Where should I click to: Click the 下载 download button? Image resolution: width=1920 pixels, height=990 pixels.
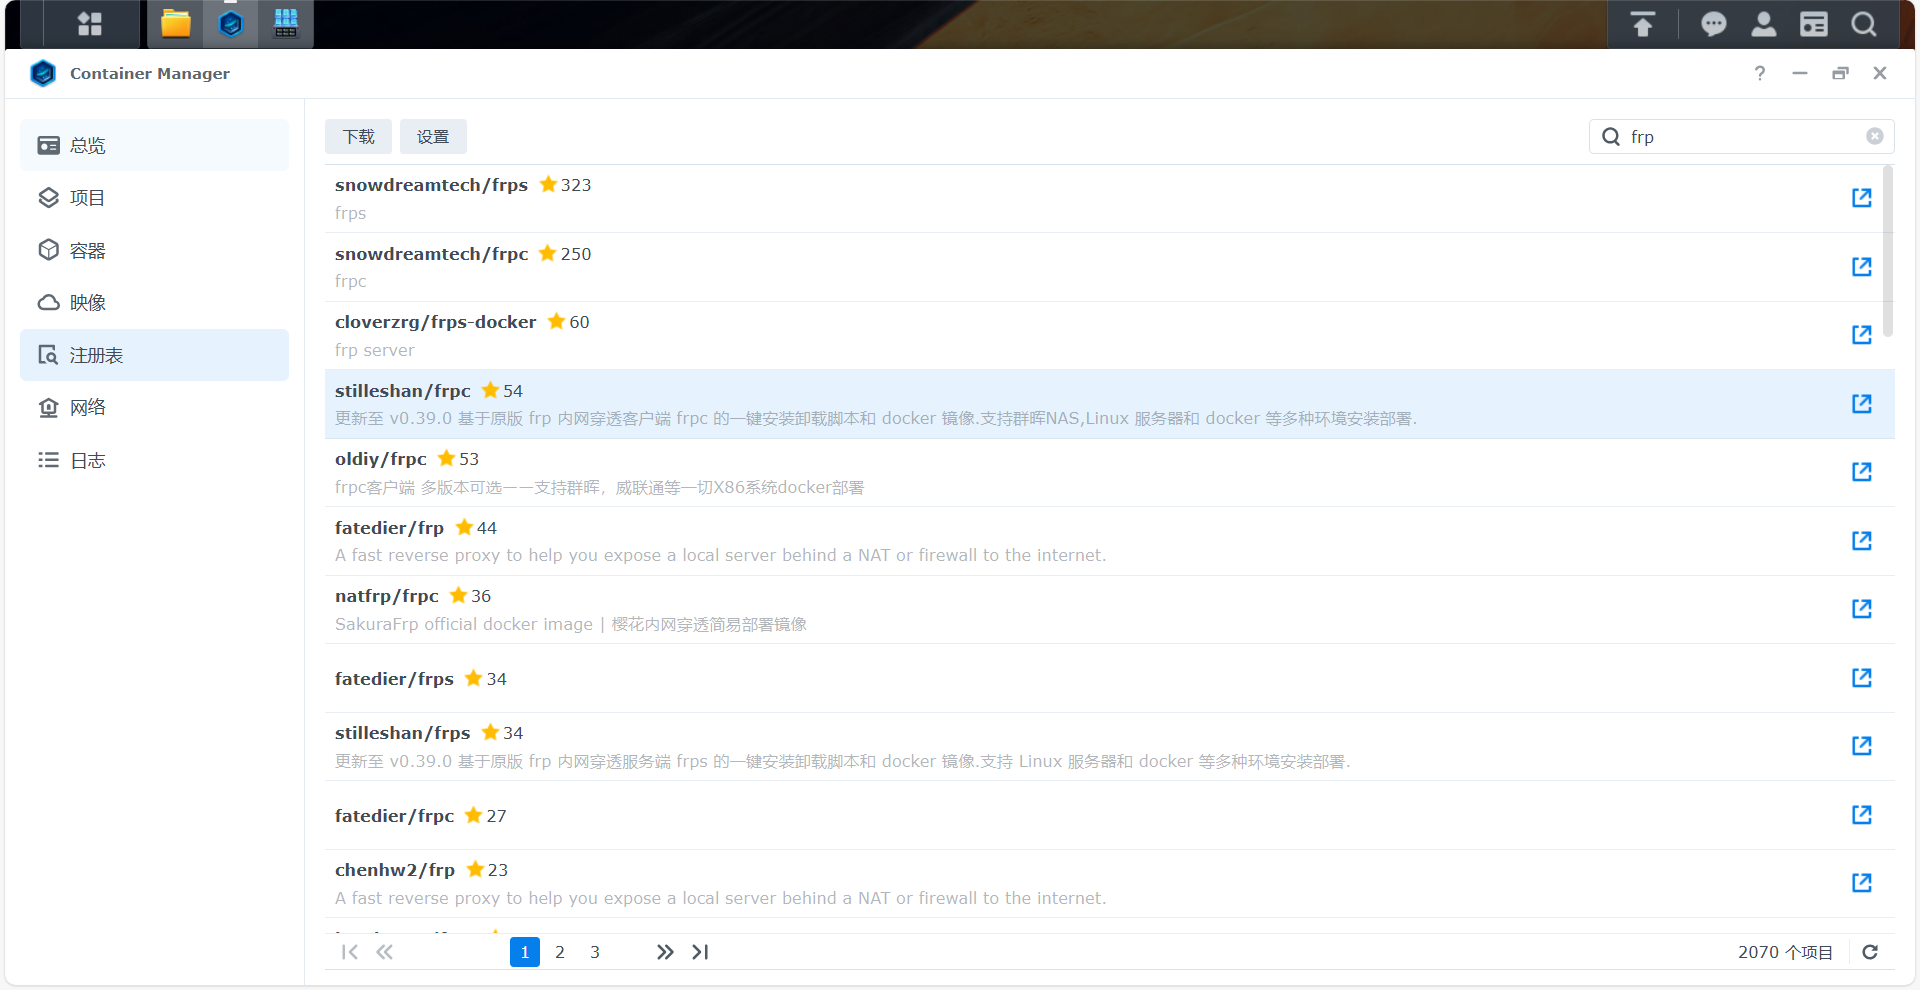[x=358, y=137]
